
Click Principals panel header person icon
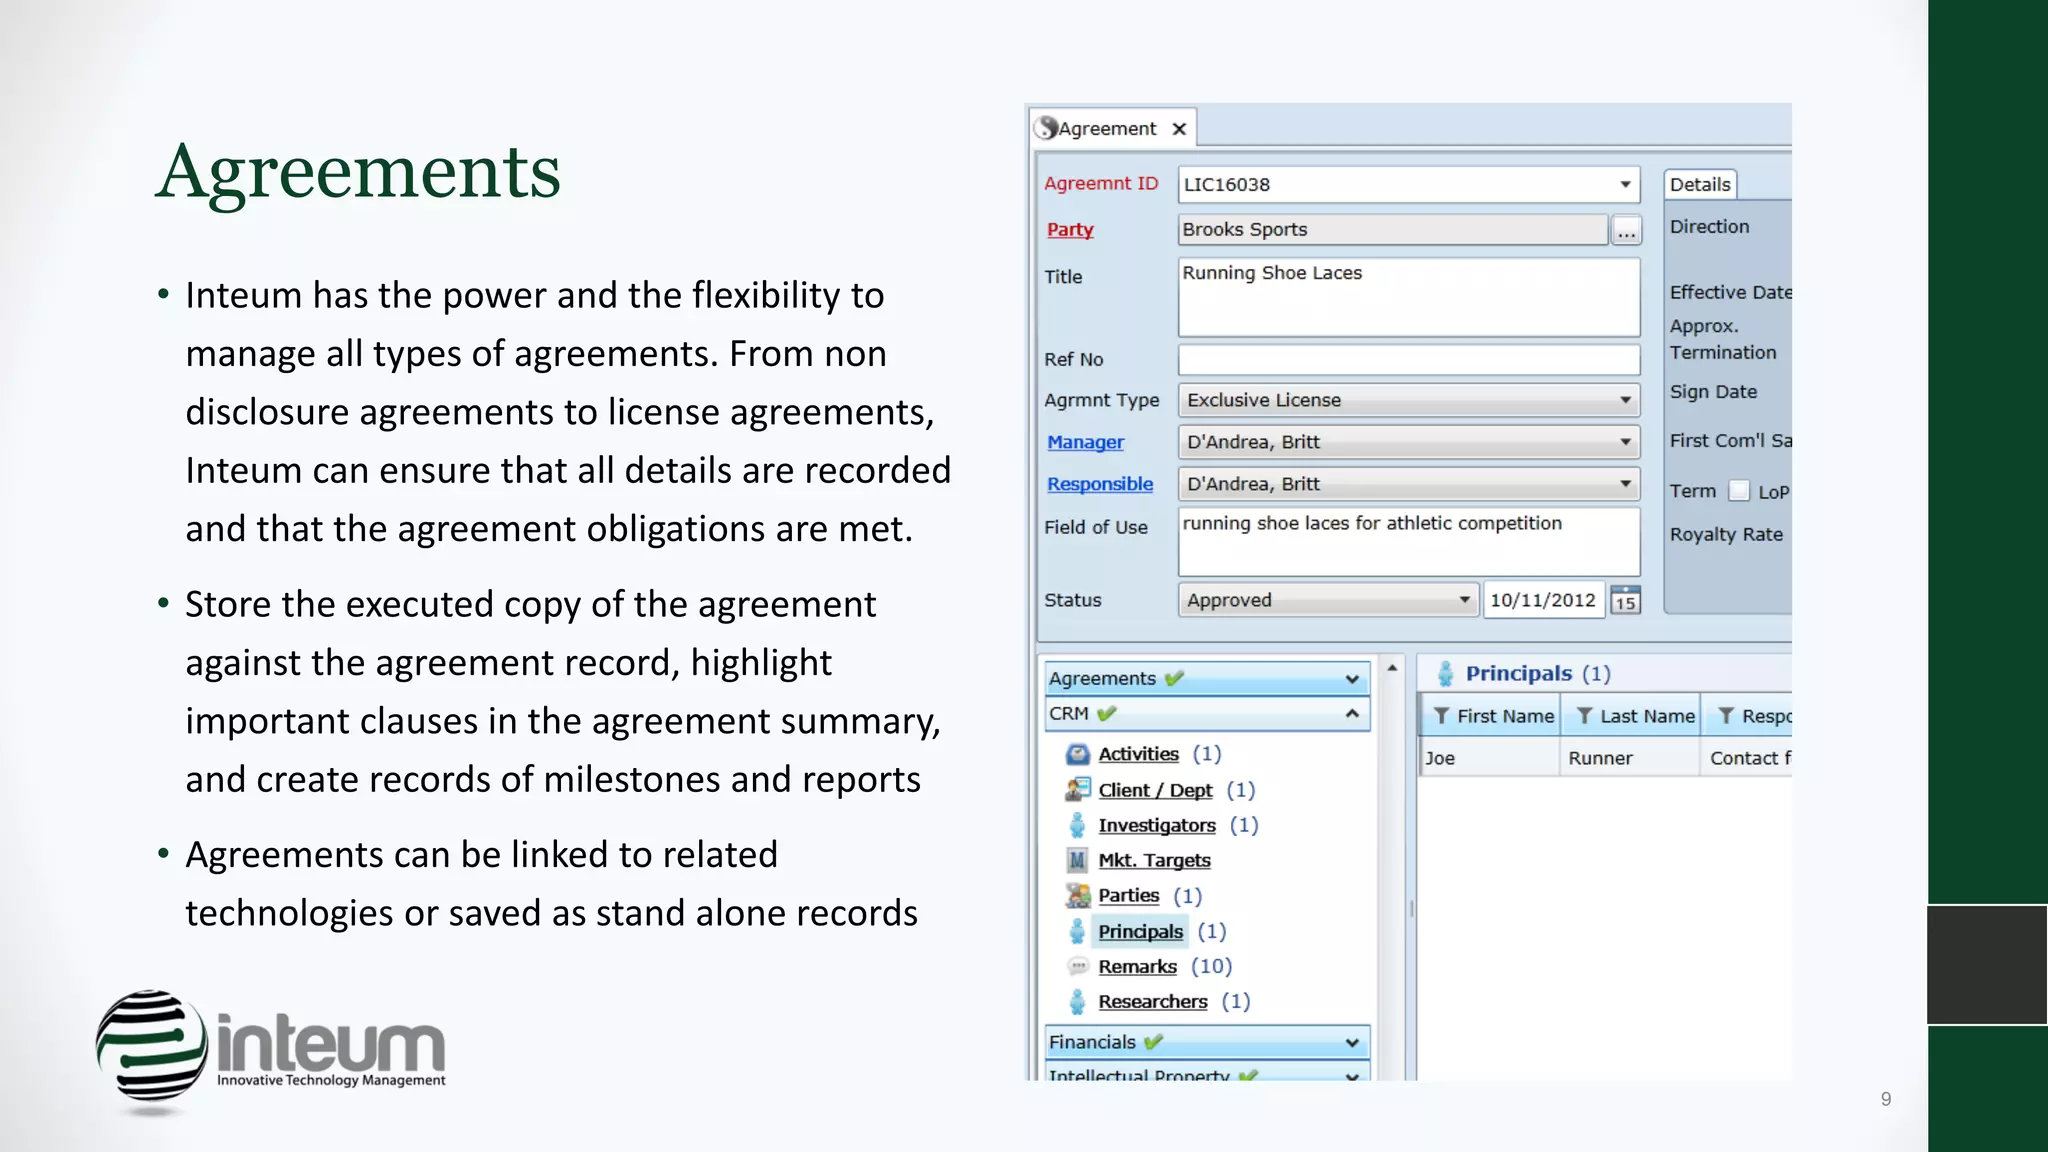pos(1445,673)
